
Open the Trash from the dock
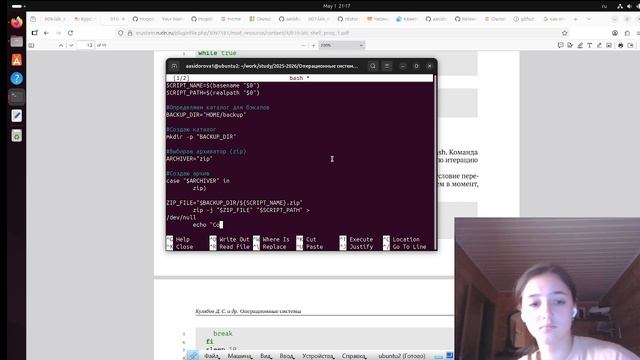point(17,136)
